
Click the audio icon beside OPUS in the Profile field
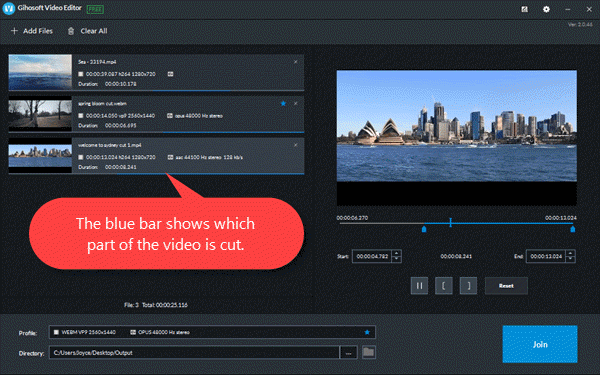pos(133,332)
